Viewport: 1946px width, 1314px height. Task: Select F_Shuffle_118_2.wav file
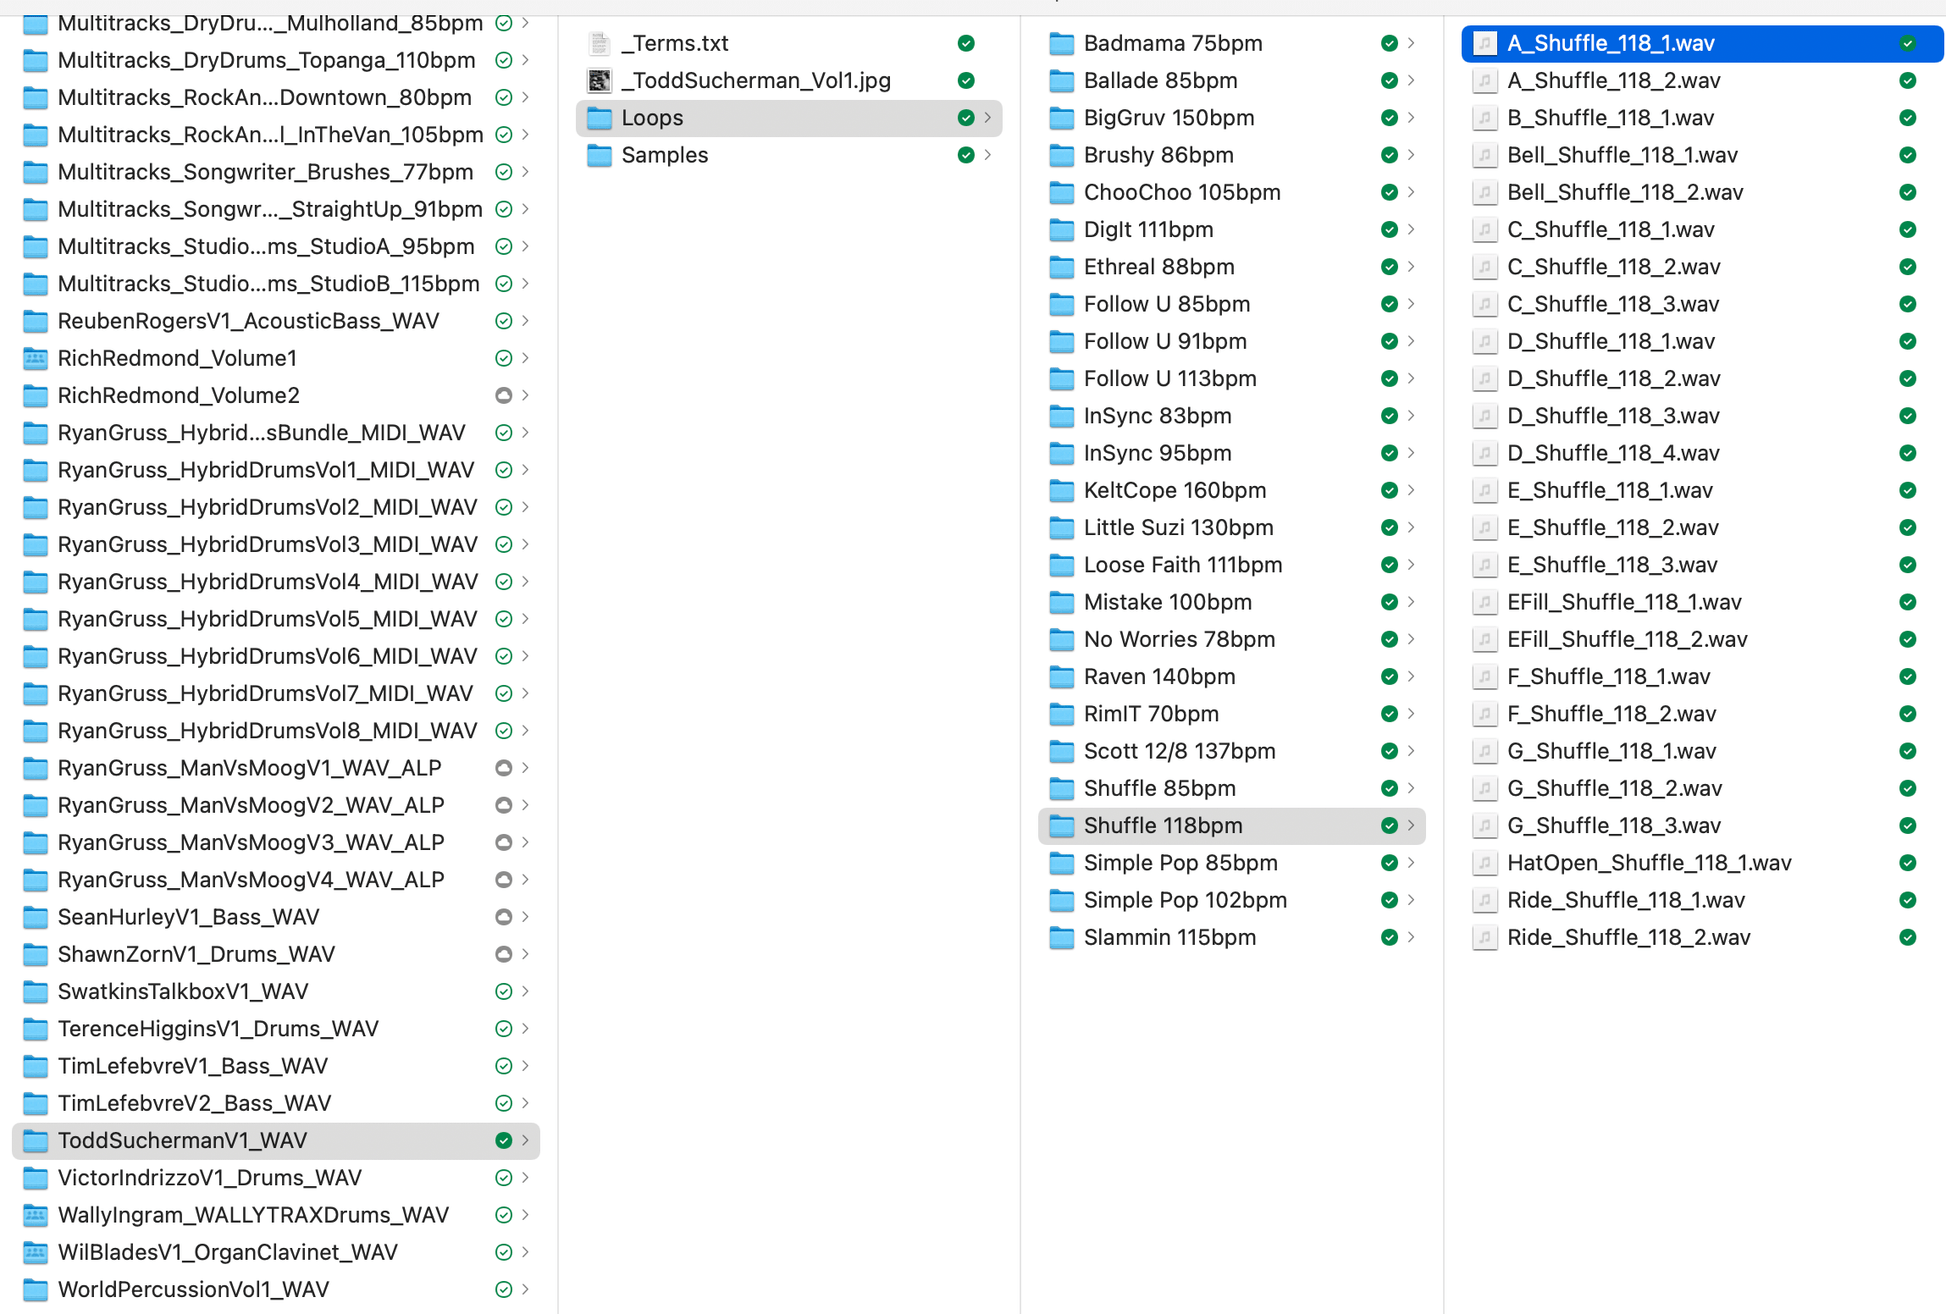pyautogui.click(x=1702, y=714)
